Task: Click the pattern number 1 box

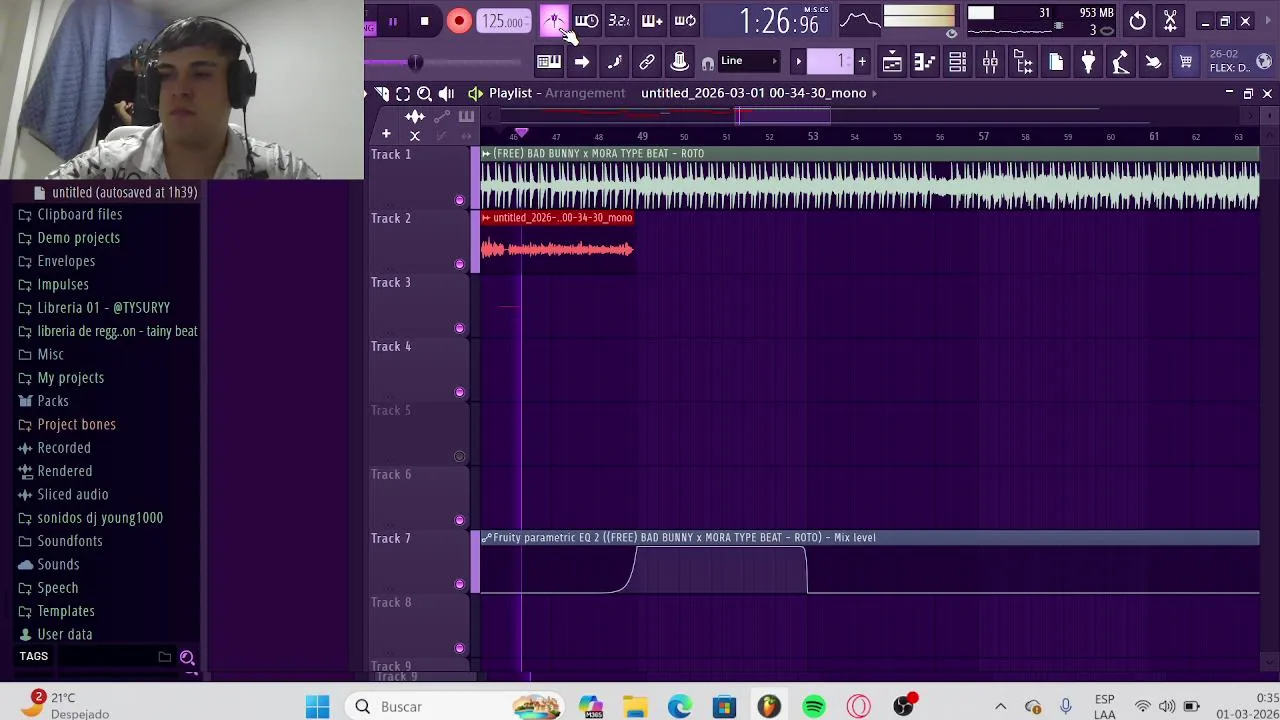Action: 830,62
